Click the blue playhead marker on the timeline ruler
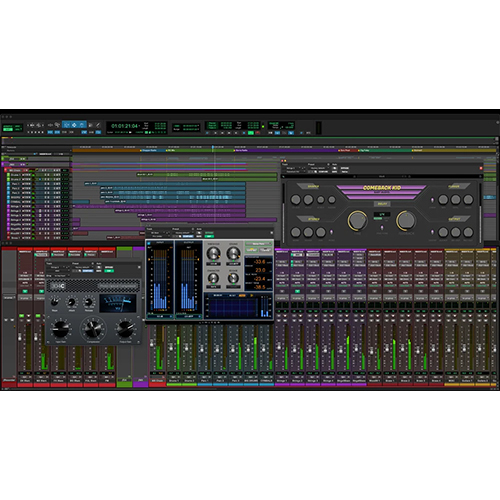 point(213,147)
